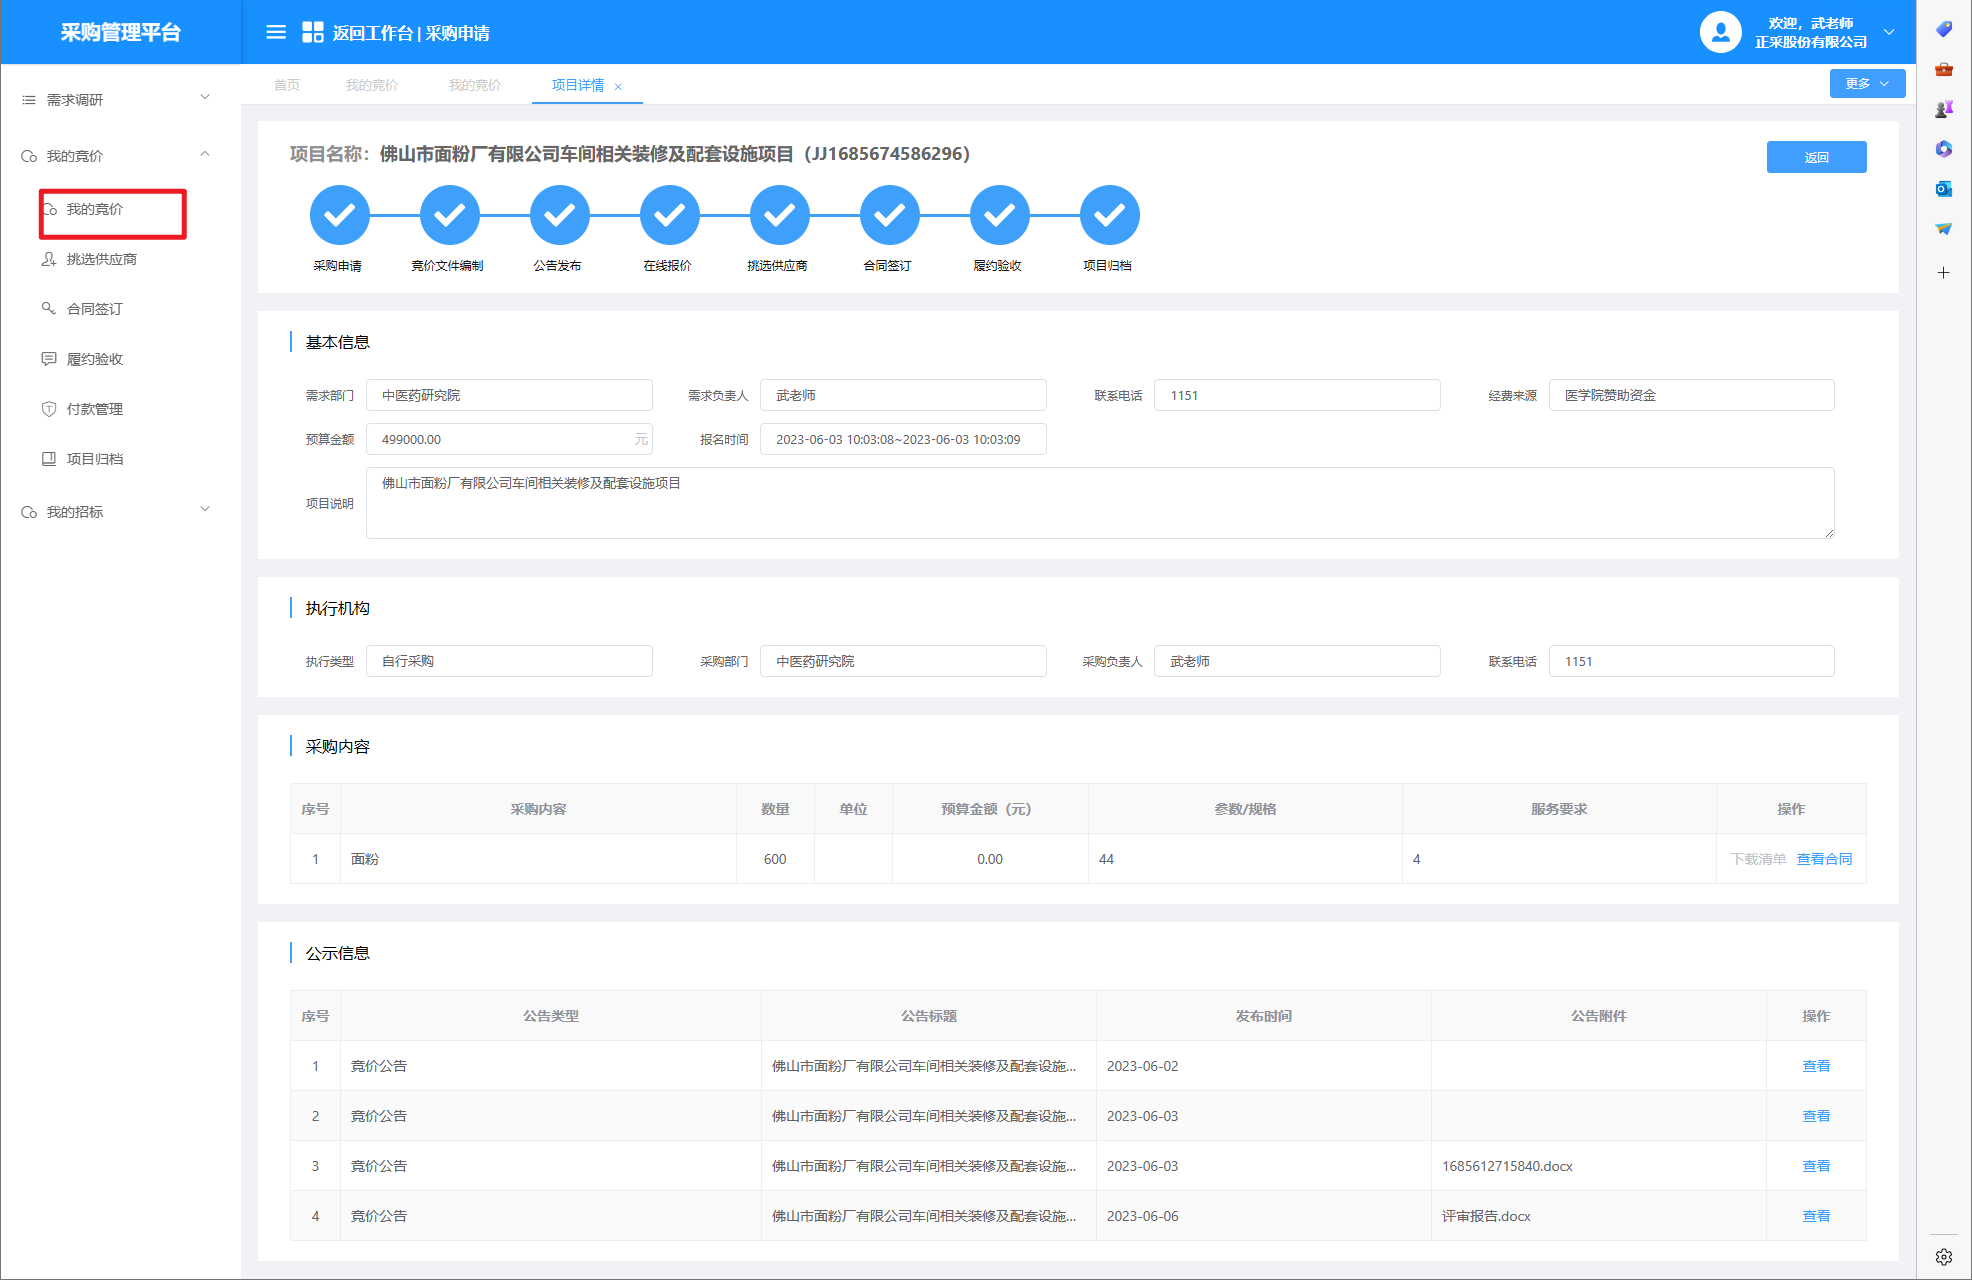Open the Outlook icon in browser sidebar
Image resolution: width=1972 pixels, height=1280 pixels.
[x=1943, y=189]
